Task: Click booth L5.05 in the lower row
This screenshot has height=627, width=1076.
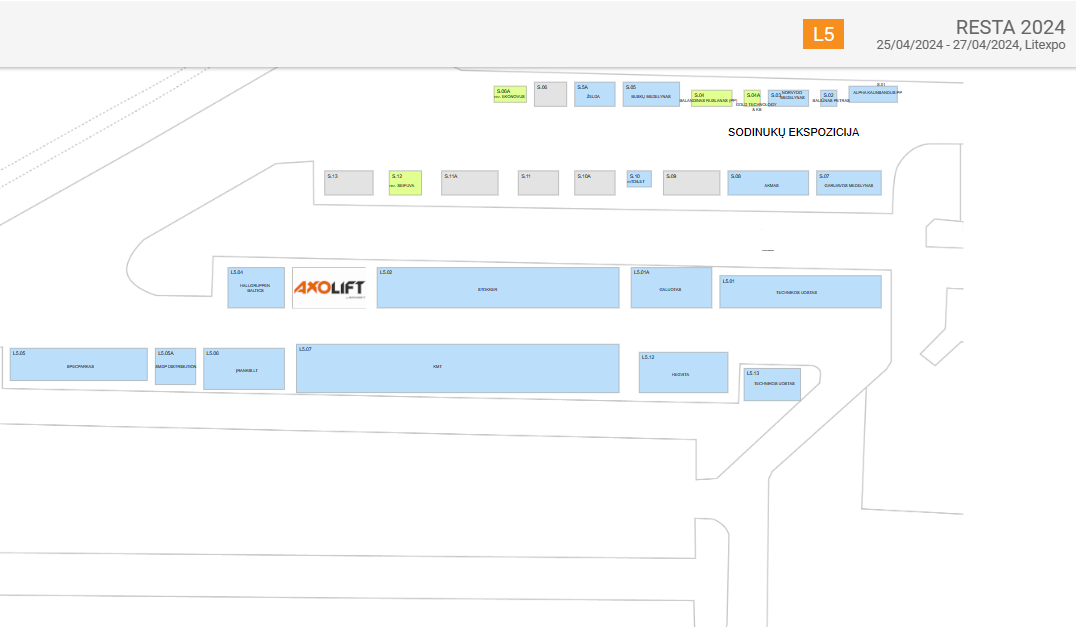Action: [79, 365]
